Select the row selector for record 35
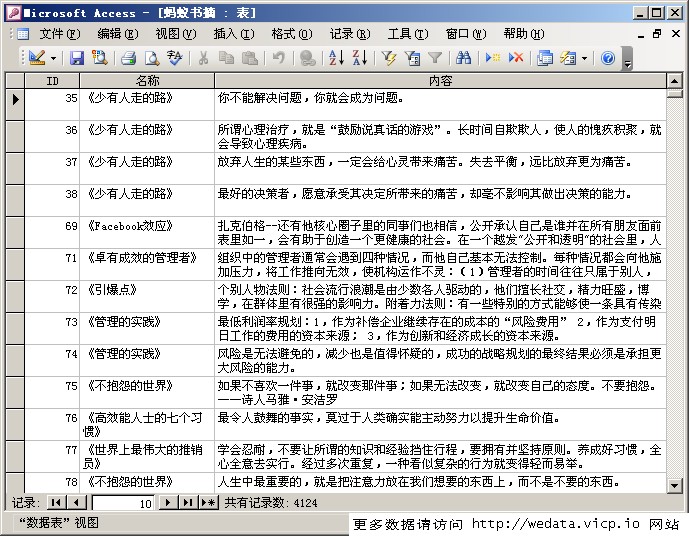Screen dimensions: 689x536 click(x=15, y=105)
